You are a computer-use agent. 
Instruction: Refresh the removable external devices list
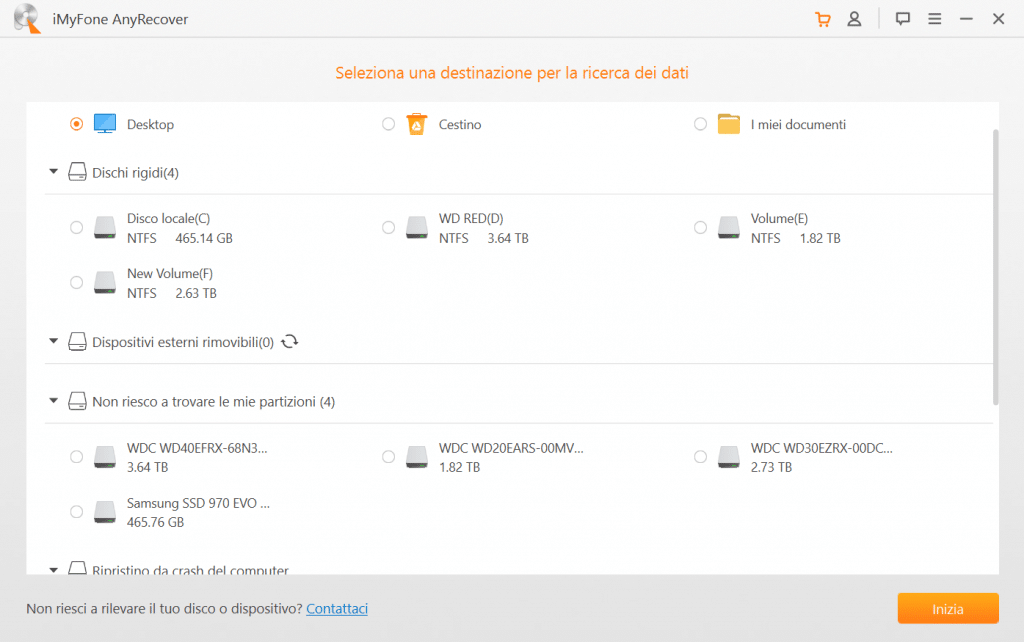(289, 342)
